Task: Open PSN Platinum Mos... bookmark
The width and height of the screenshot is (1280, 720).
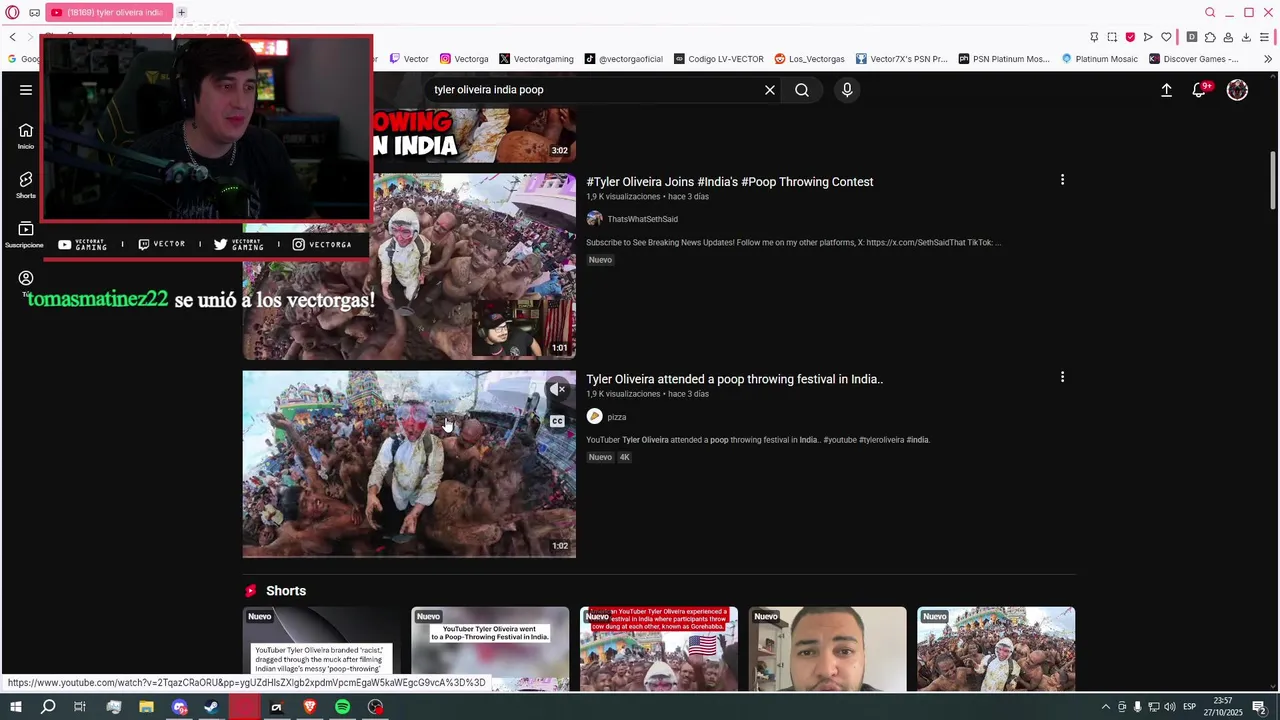Action: (1004, 59)
